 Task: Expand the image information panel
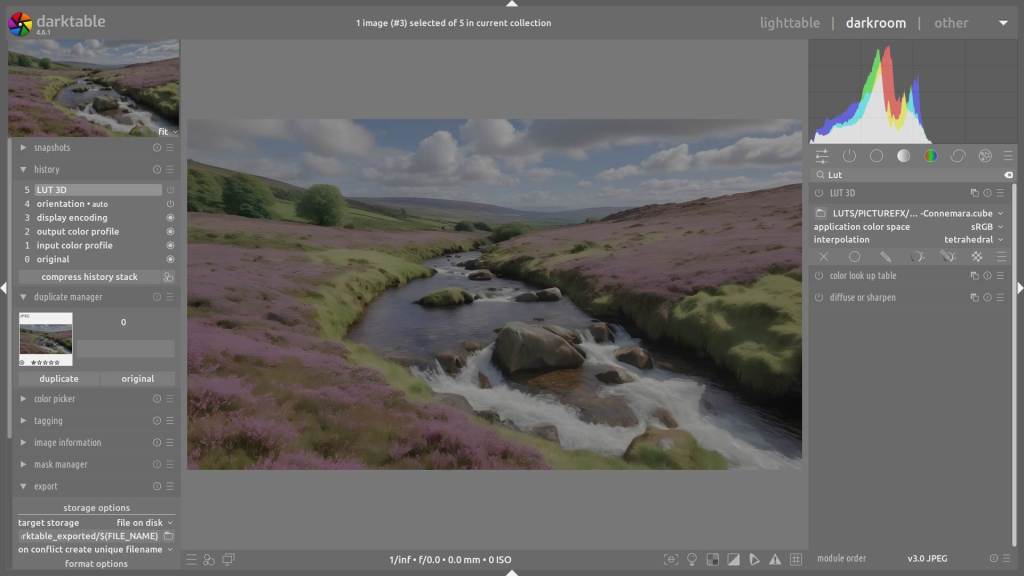point(24,443)
